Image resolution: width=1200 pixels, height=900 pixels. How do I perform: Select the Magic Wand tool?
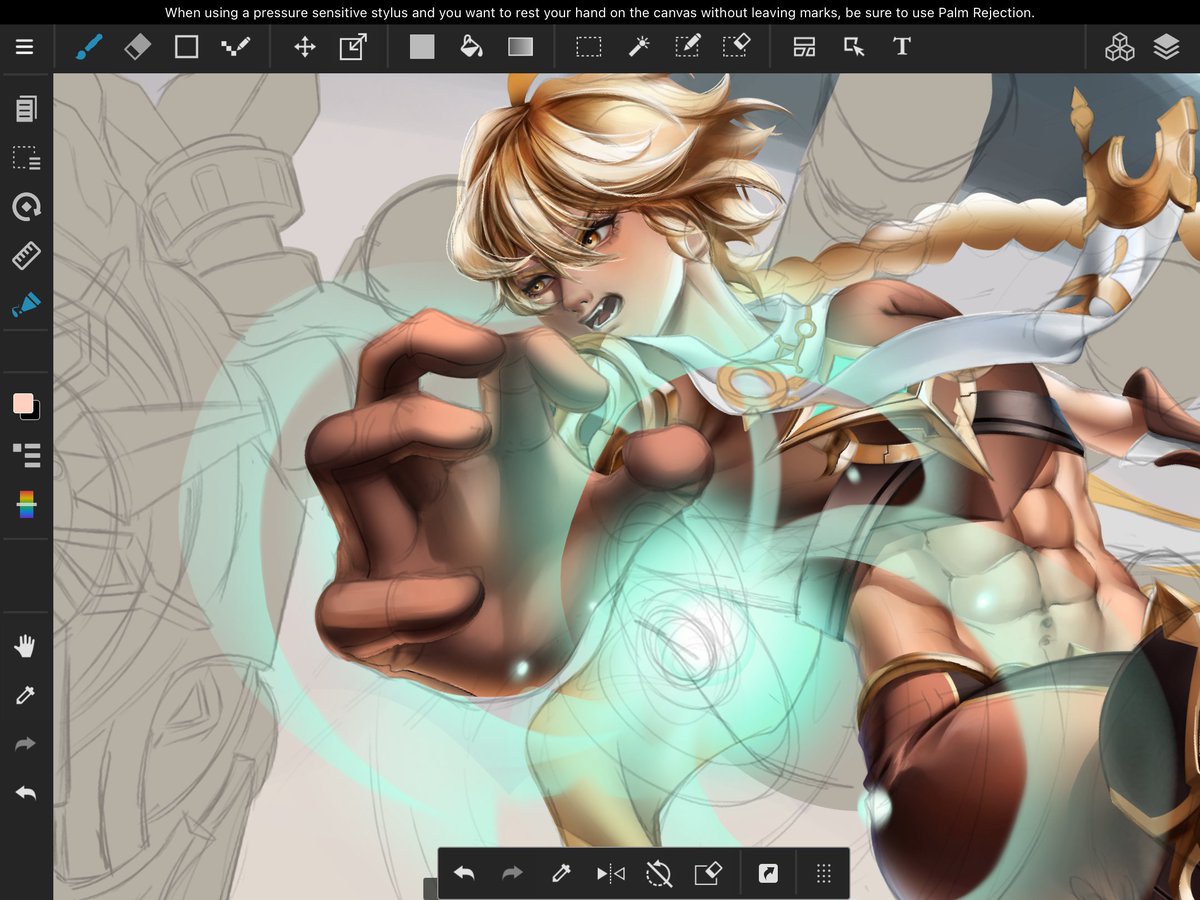click(639, 47)
